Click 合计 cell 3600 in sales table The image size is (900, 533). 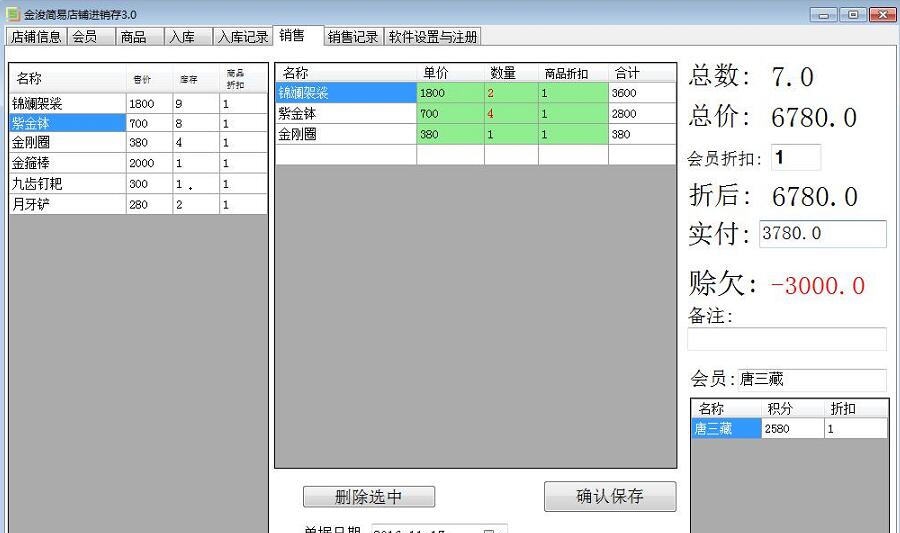642,93
